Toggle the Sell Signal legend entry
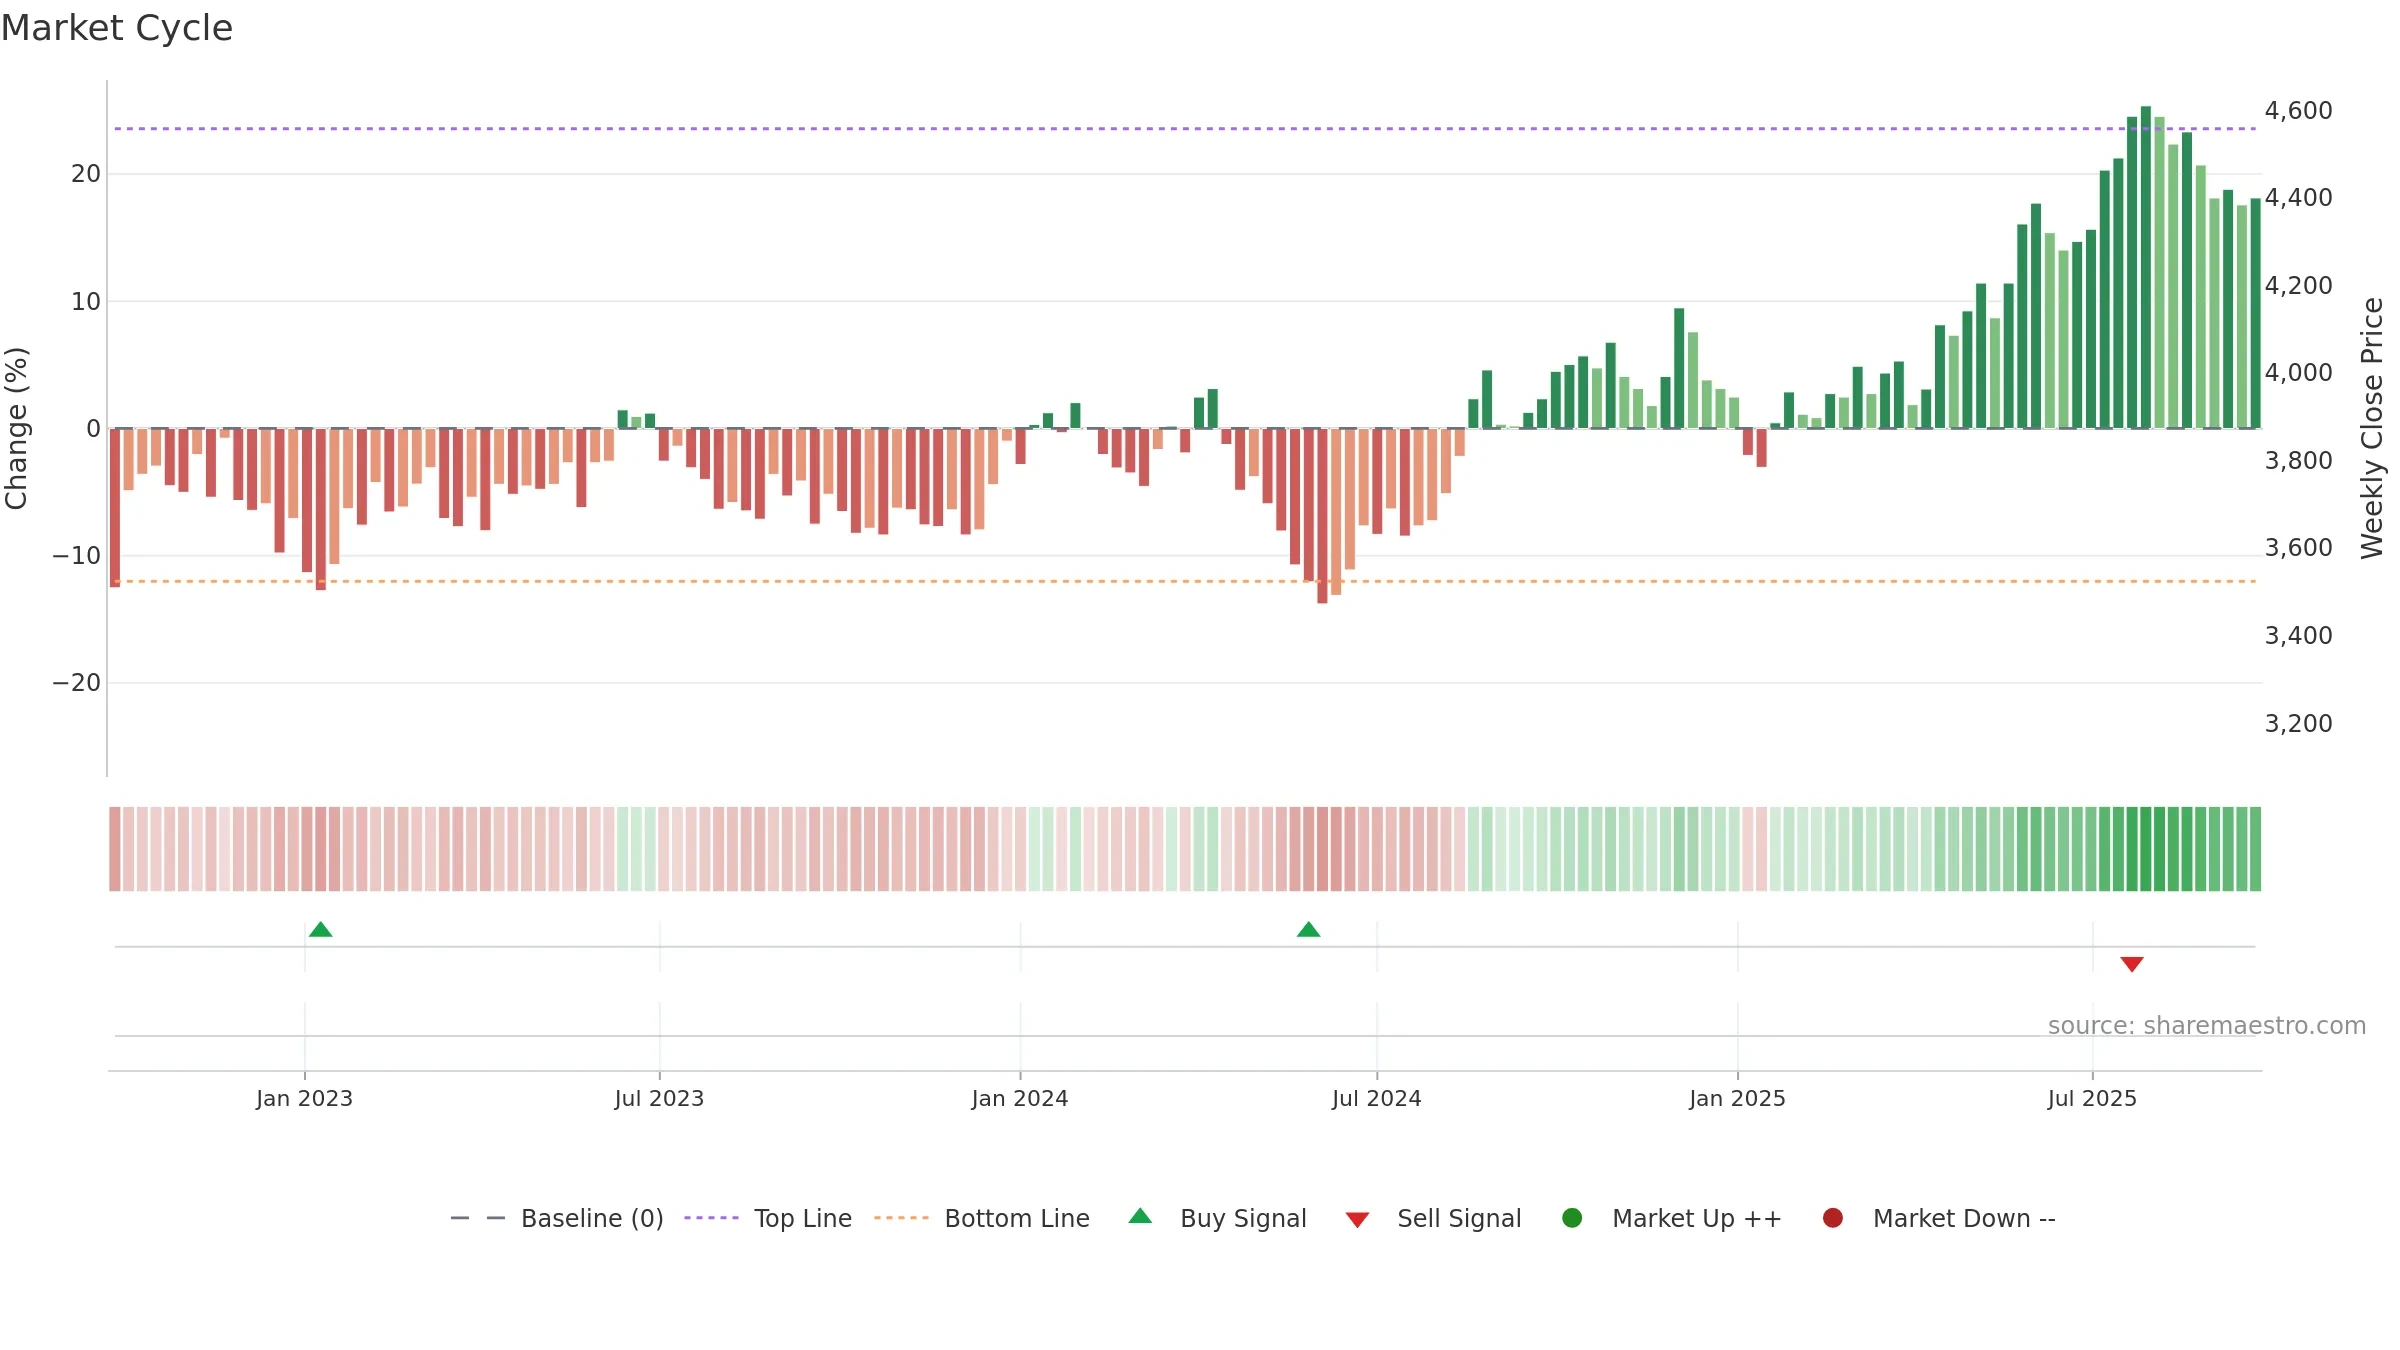 click(x=1433, y=1218)
